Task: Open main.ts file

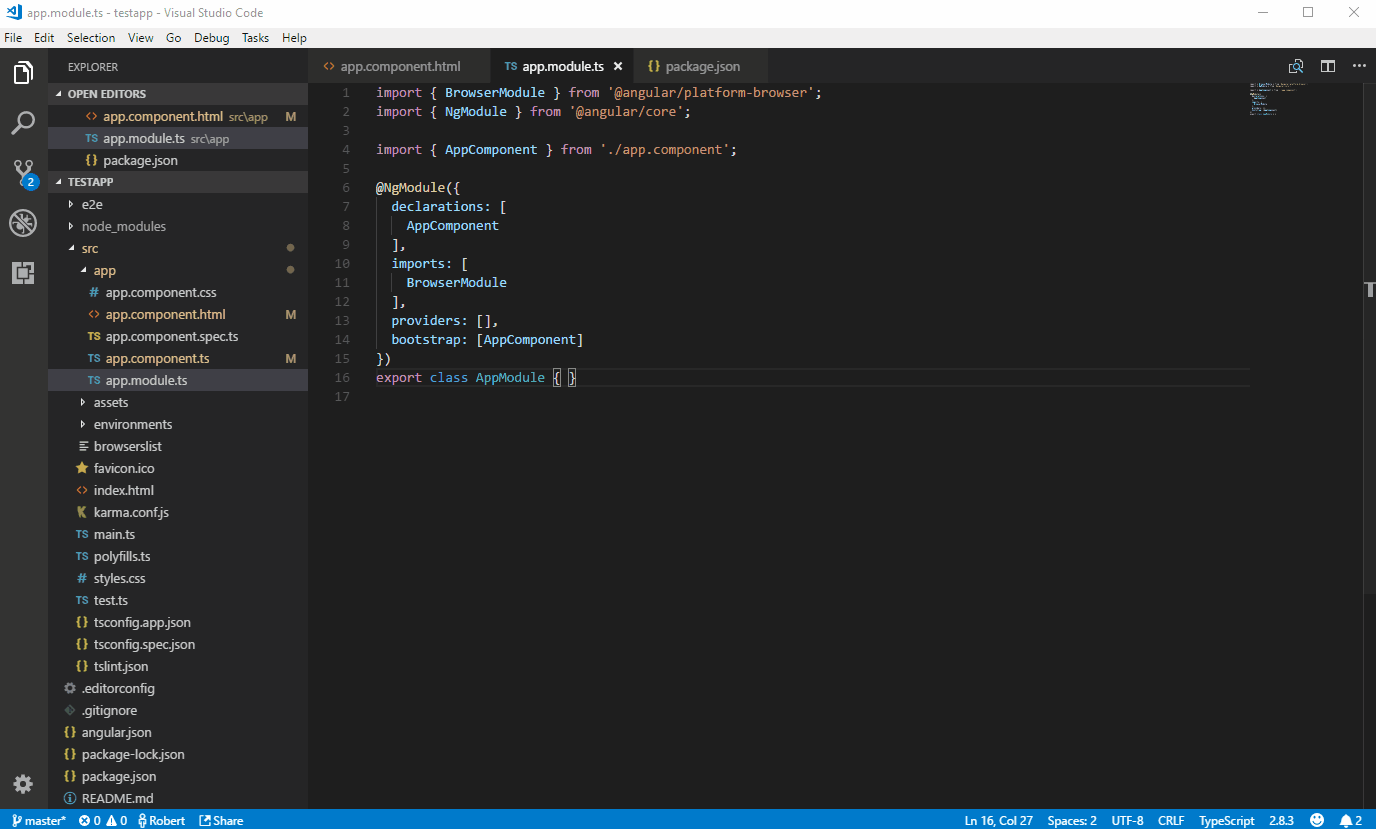Action: coord(178,534)
